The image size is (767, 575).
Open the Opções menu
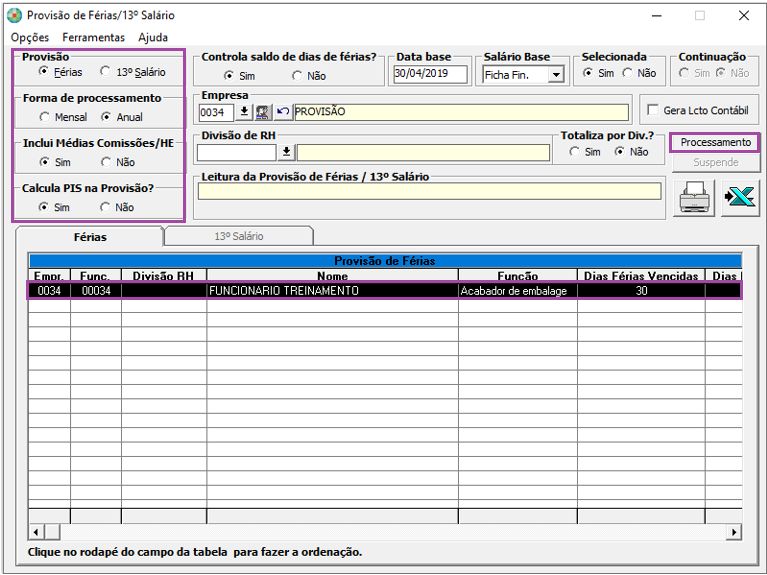click(30, 37)
